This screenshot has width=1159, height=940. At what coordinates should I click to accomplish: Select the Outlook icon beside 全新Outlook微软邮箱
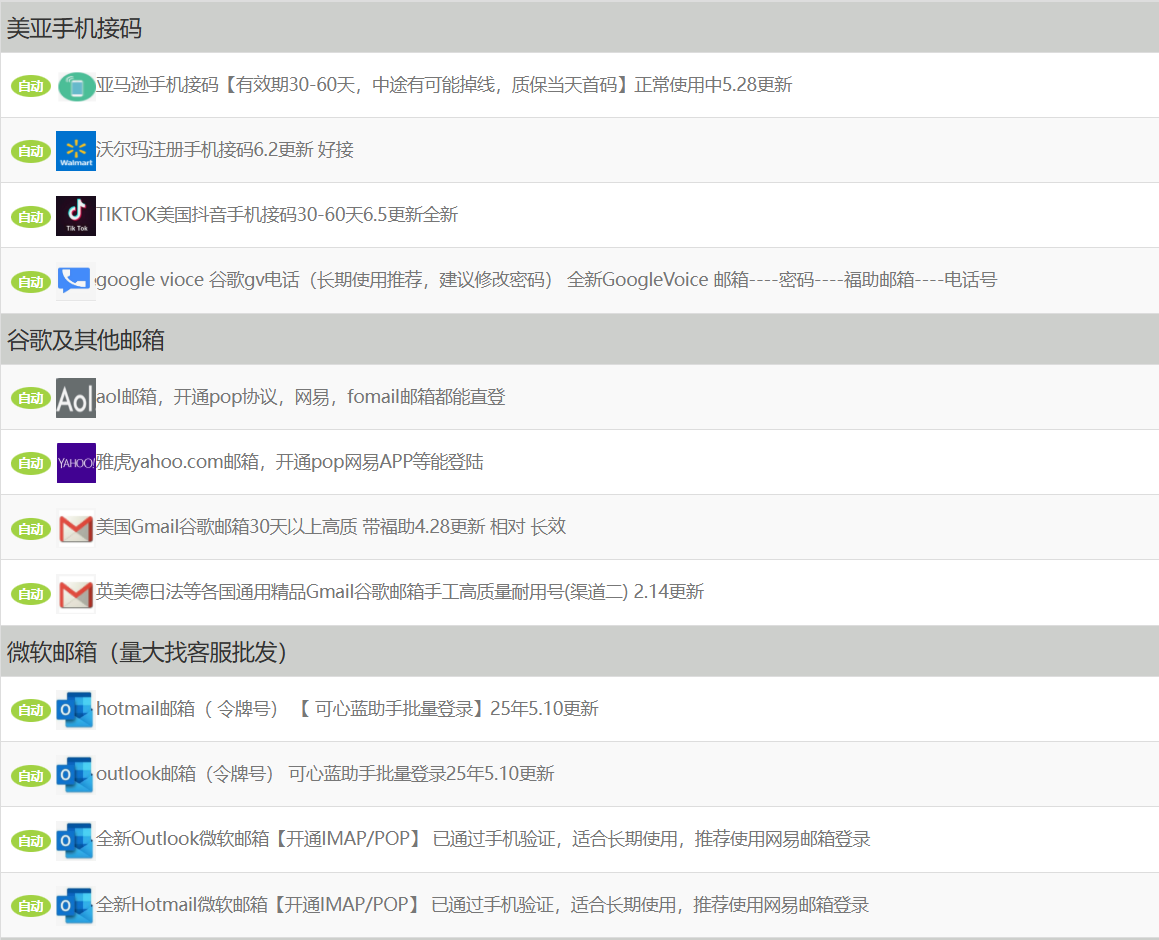click(x=77, y=840)
